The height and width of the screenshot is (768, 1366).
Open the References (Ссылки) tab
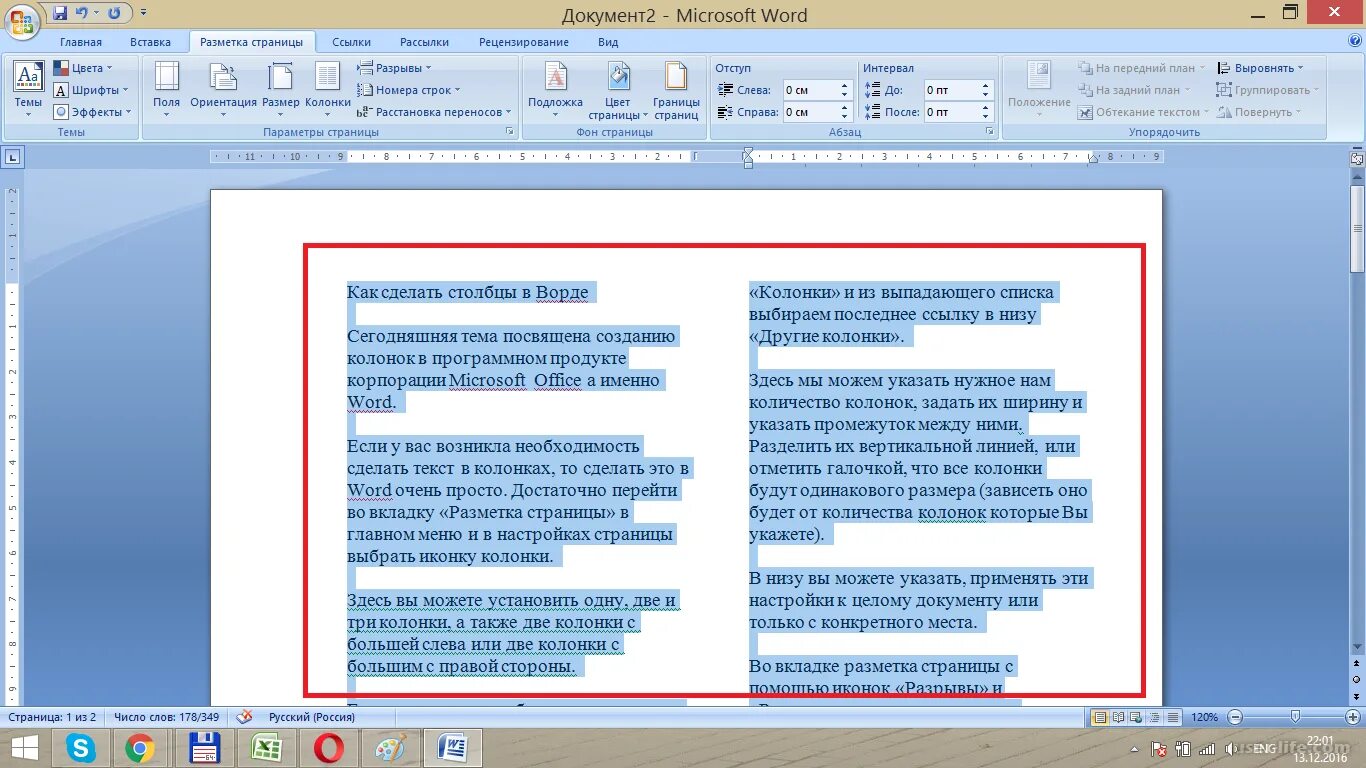pos(352,42)
